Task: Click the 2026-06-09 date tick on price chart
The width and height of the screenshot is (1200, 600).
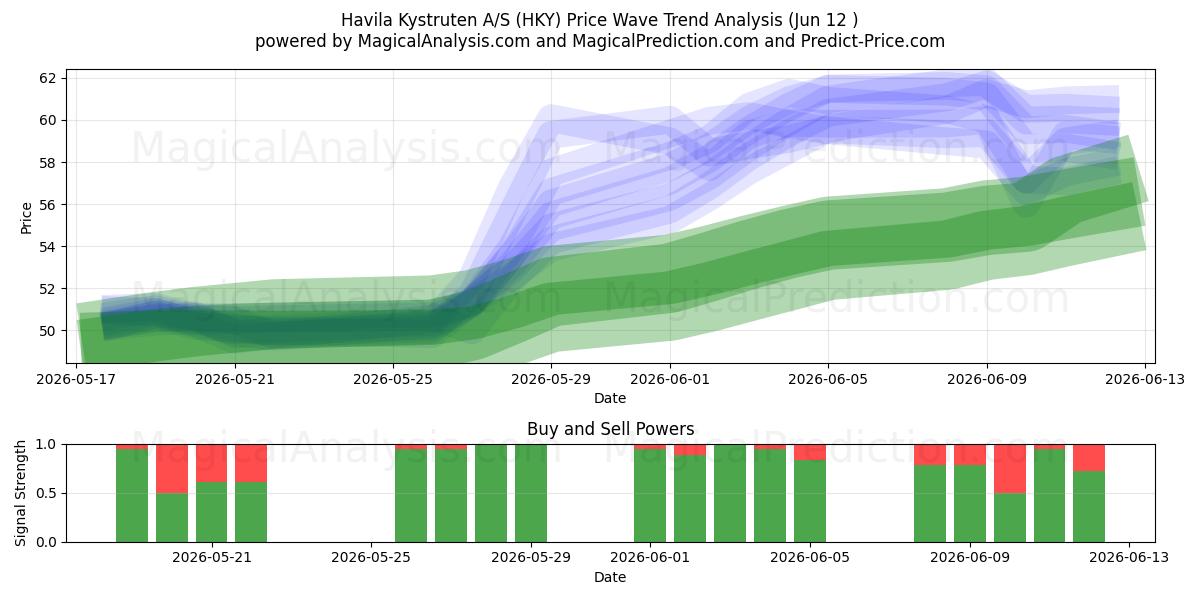Action: [987, 379]
